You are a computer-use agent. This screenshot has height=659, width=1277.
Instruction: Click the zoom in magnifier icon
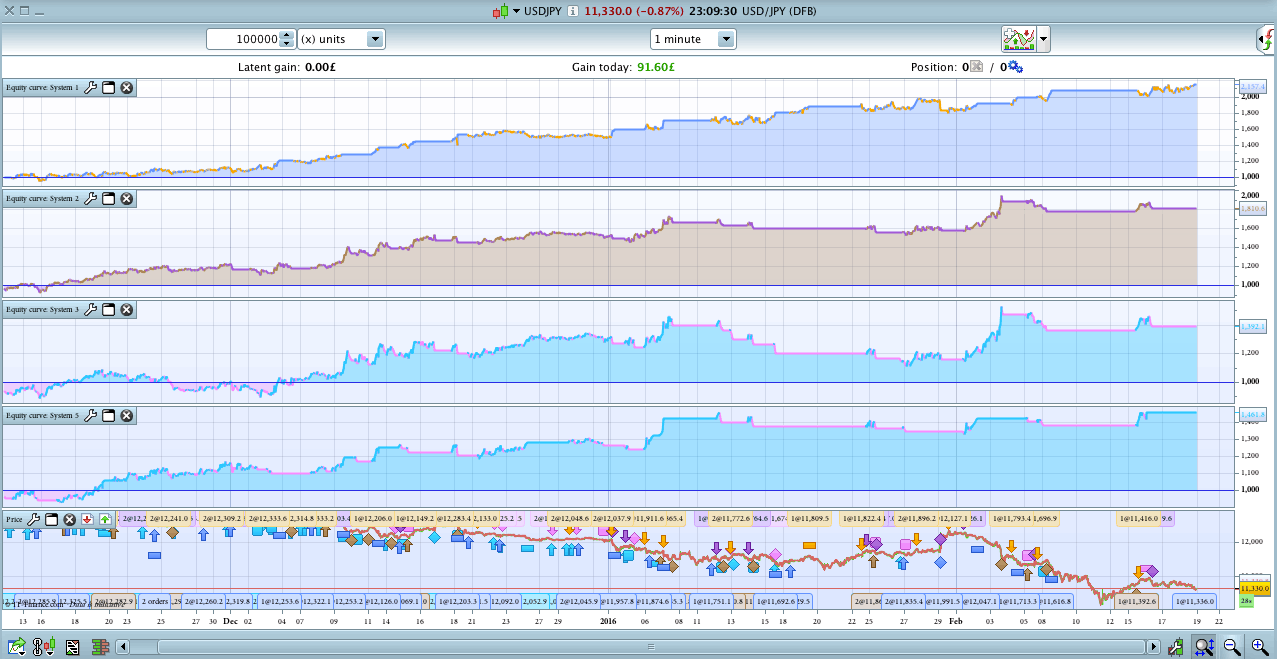(x=1259, y=647)
